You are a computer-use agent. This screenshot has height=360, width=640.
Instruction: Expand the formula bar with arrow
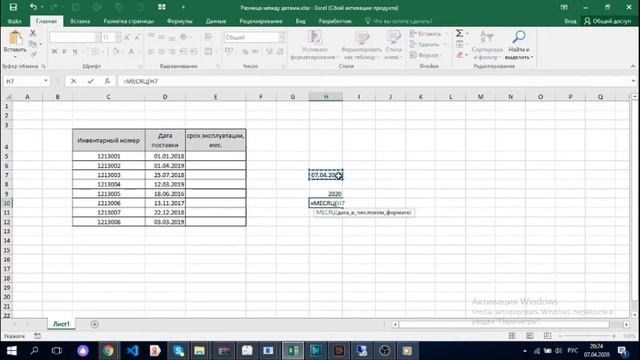point(633,81)
